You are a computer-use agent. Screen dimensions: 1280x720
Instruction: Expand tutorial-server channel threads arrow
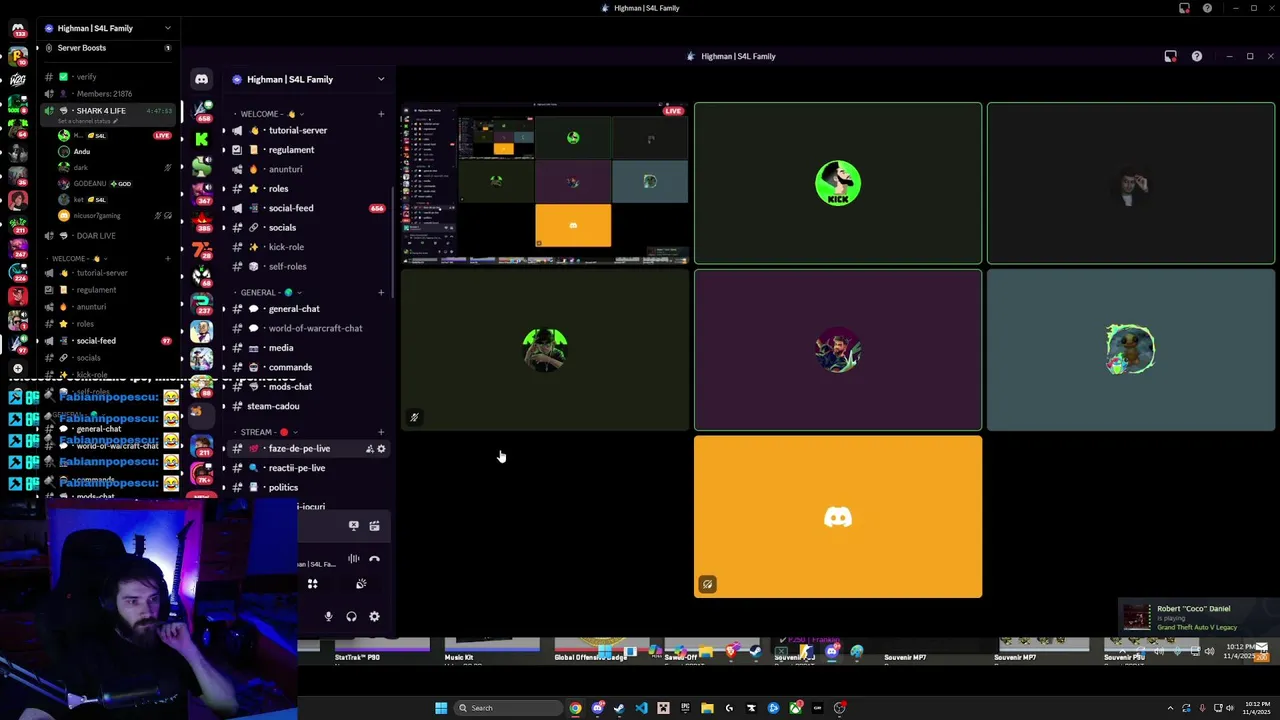tap(224, 131)
